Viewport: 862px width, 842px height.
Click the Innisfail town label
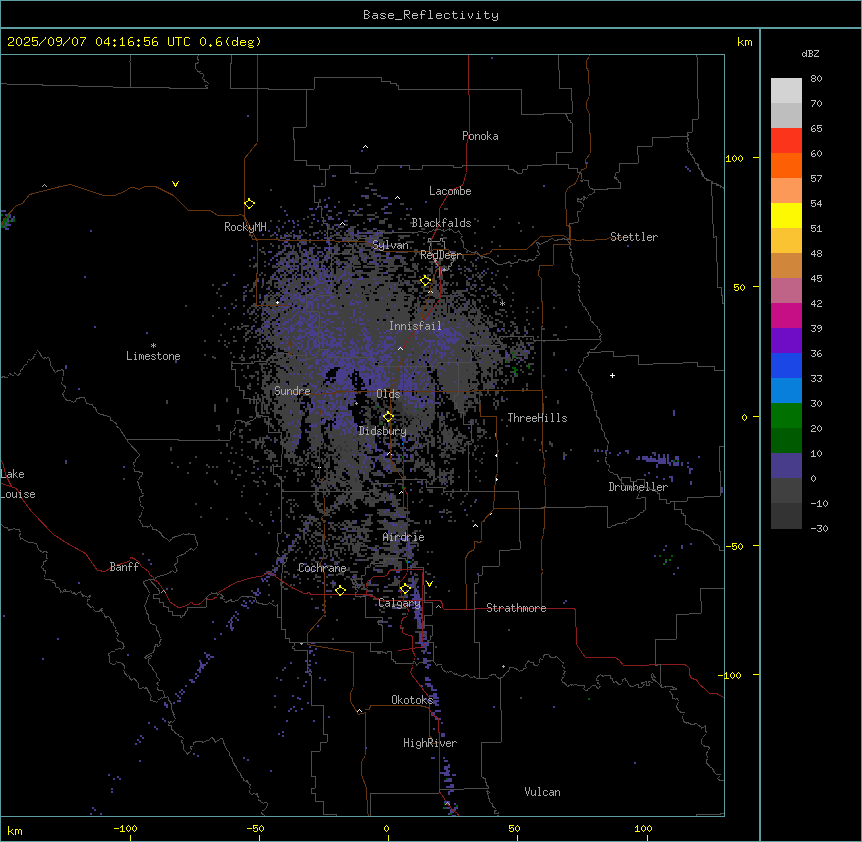[415, 326]
